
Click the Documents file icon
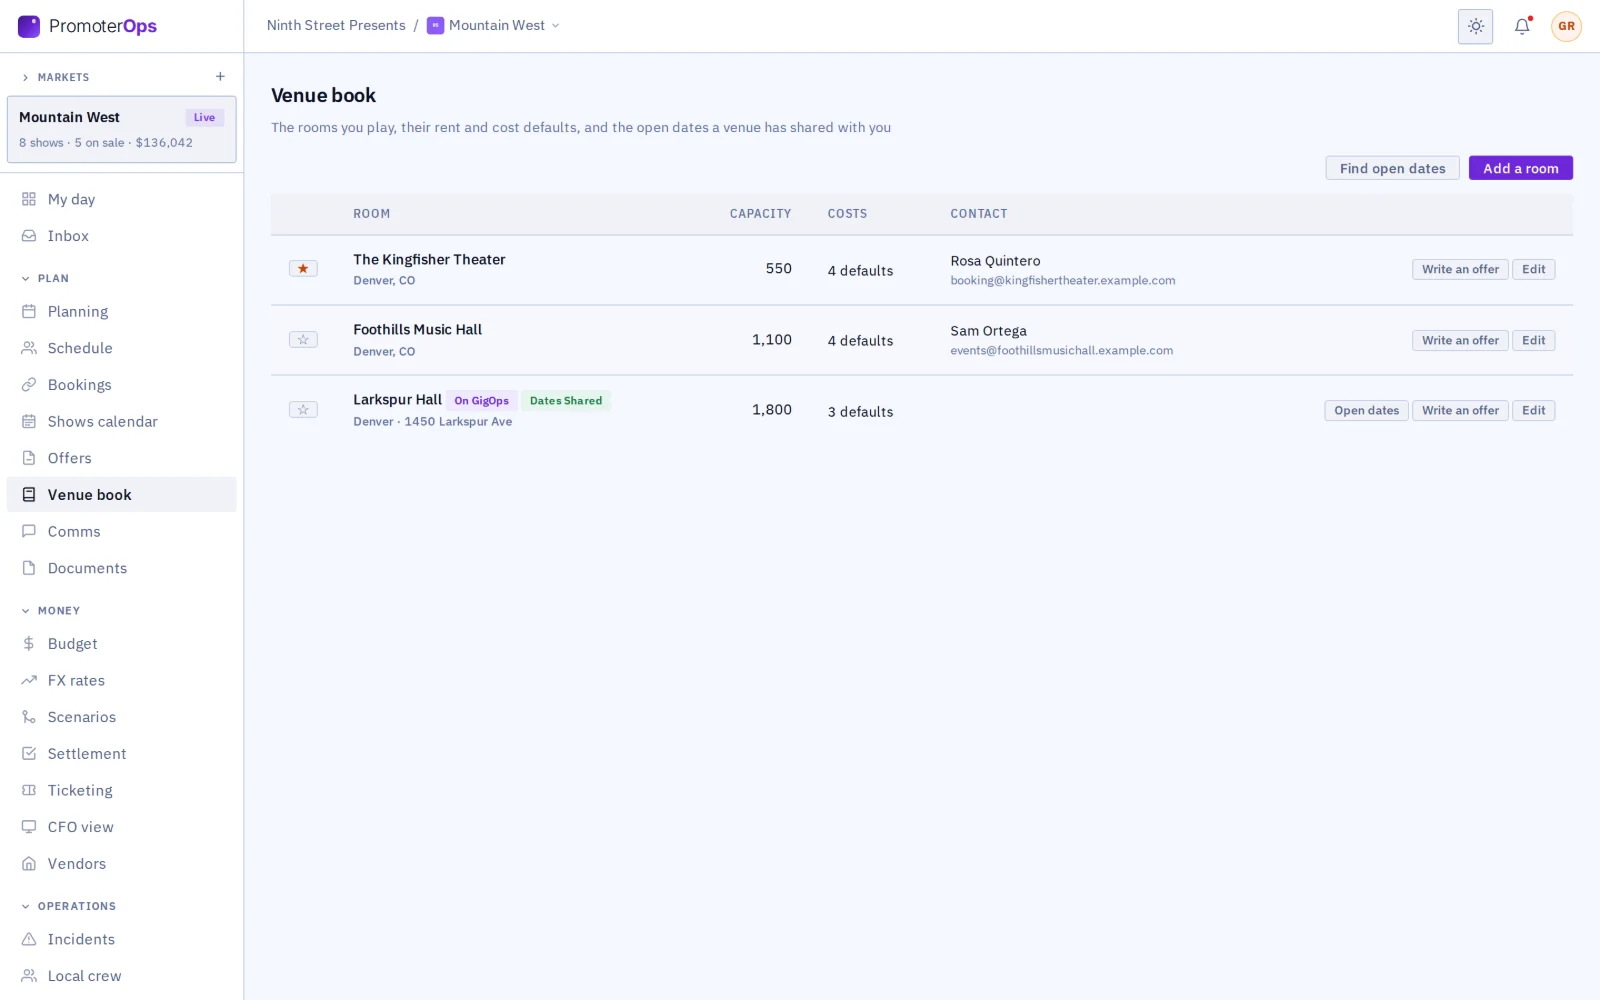click(x=29, y=568)
